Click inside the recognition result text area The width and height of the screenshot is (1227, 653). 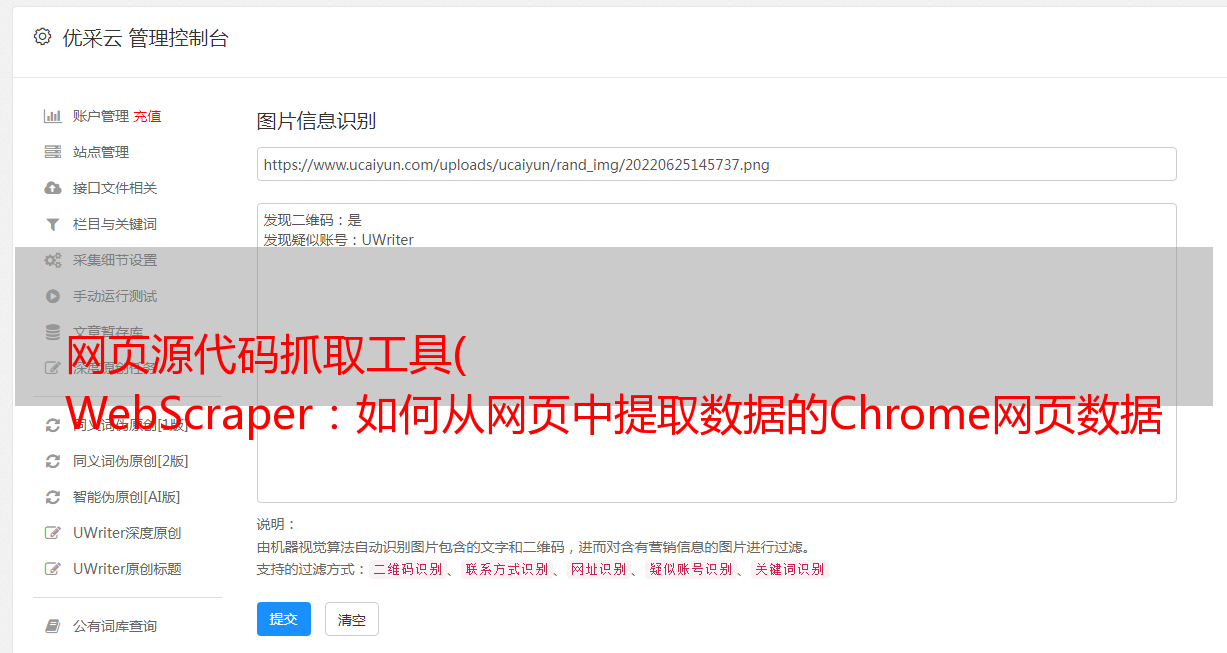click(x=716, y=353)
